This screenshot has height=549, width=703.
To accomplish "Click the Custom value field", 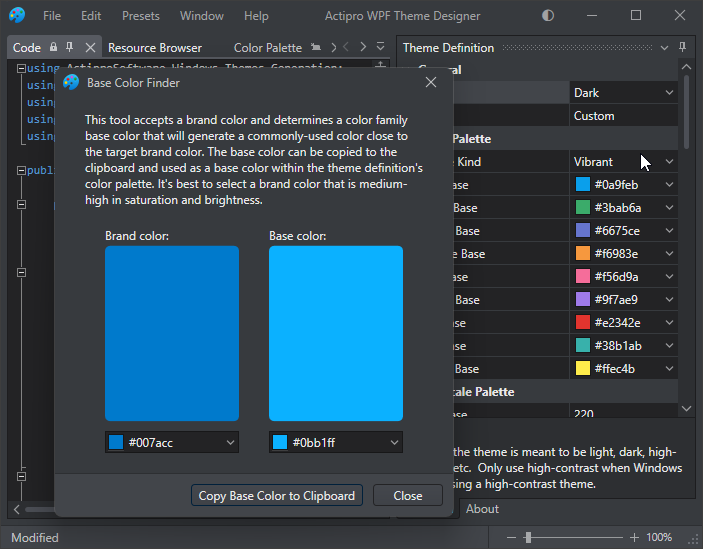I will pos(624,116).
